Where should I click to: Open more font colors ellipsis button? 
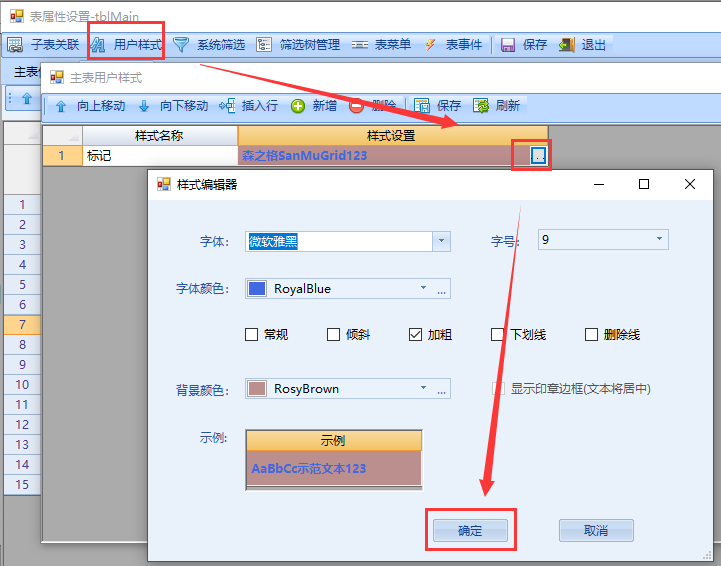tap(441, 289)
